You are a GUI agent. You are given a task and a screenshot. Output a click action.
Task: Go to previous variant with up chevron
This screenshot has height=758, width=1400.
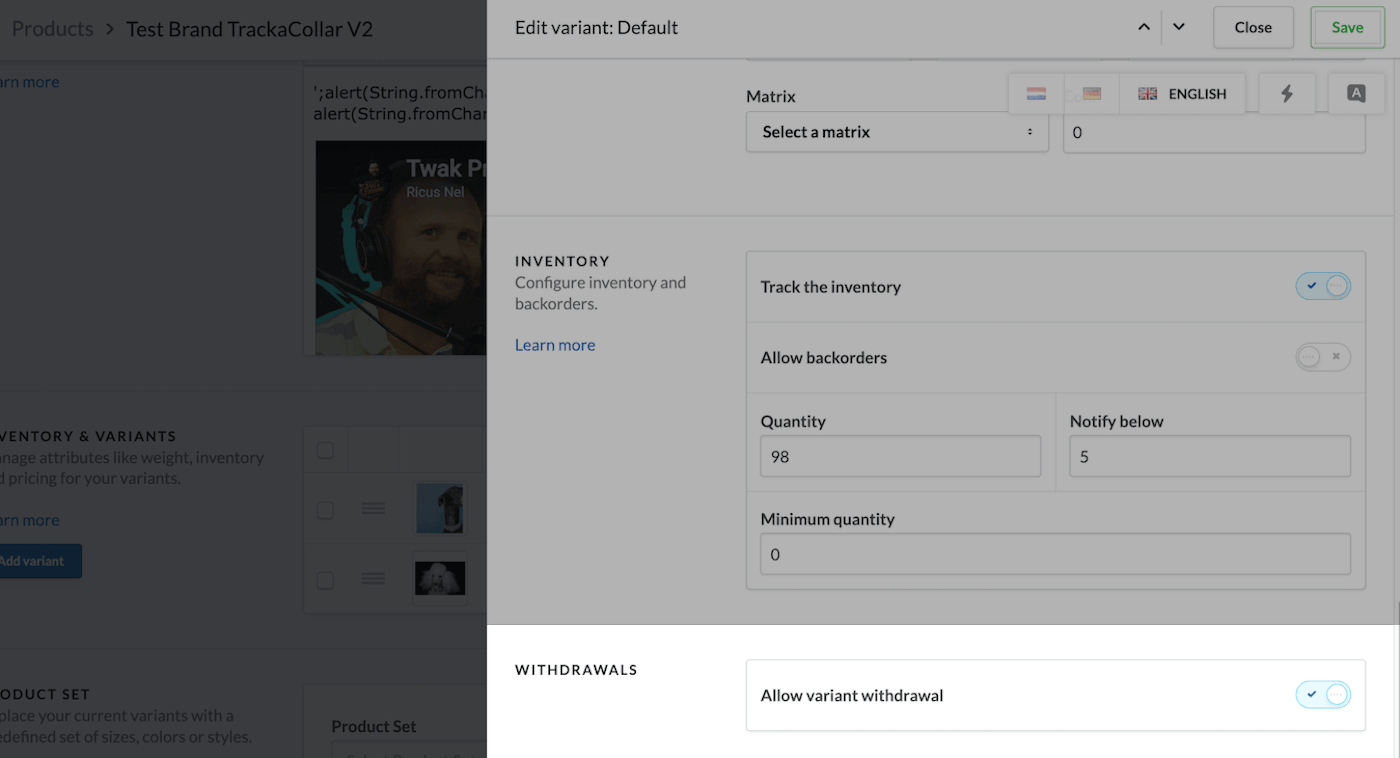pyautogui.click(x=1143, y=28)
